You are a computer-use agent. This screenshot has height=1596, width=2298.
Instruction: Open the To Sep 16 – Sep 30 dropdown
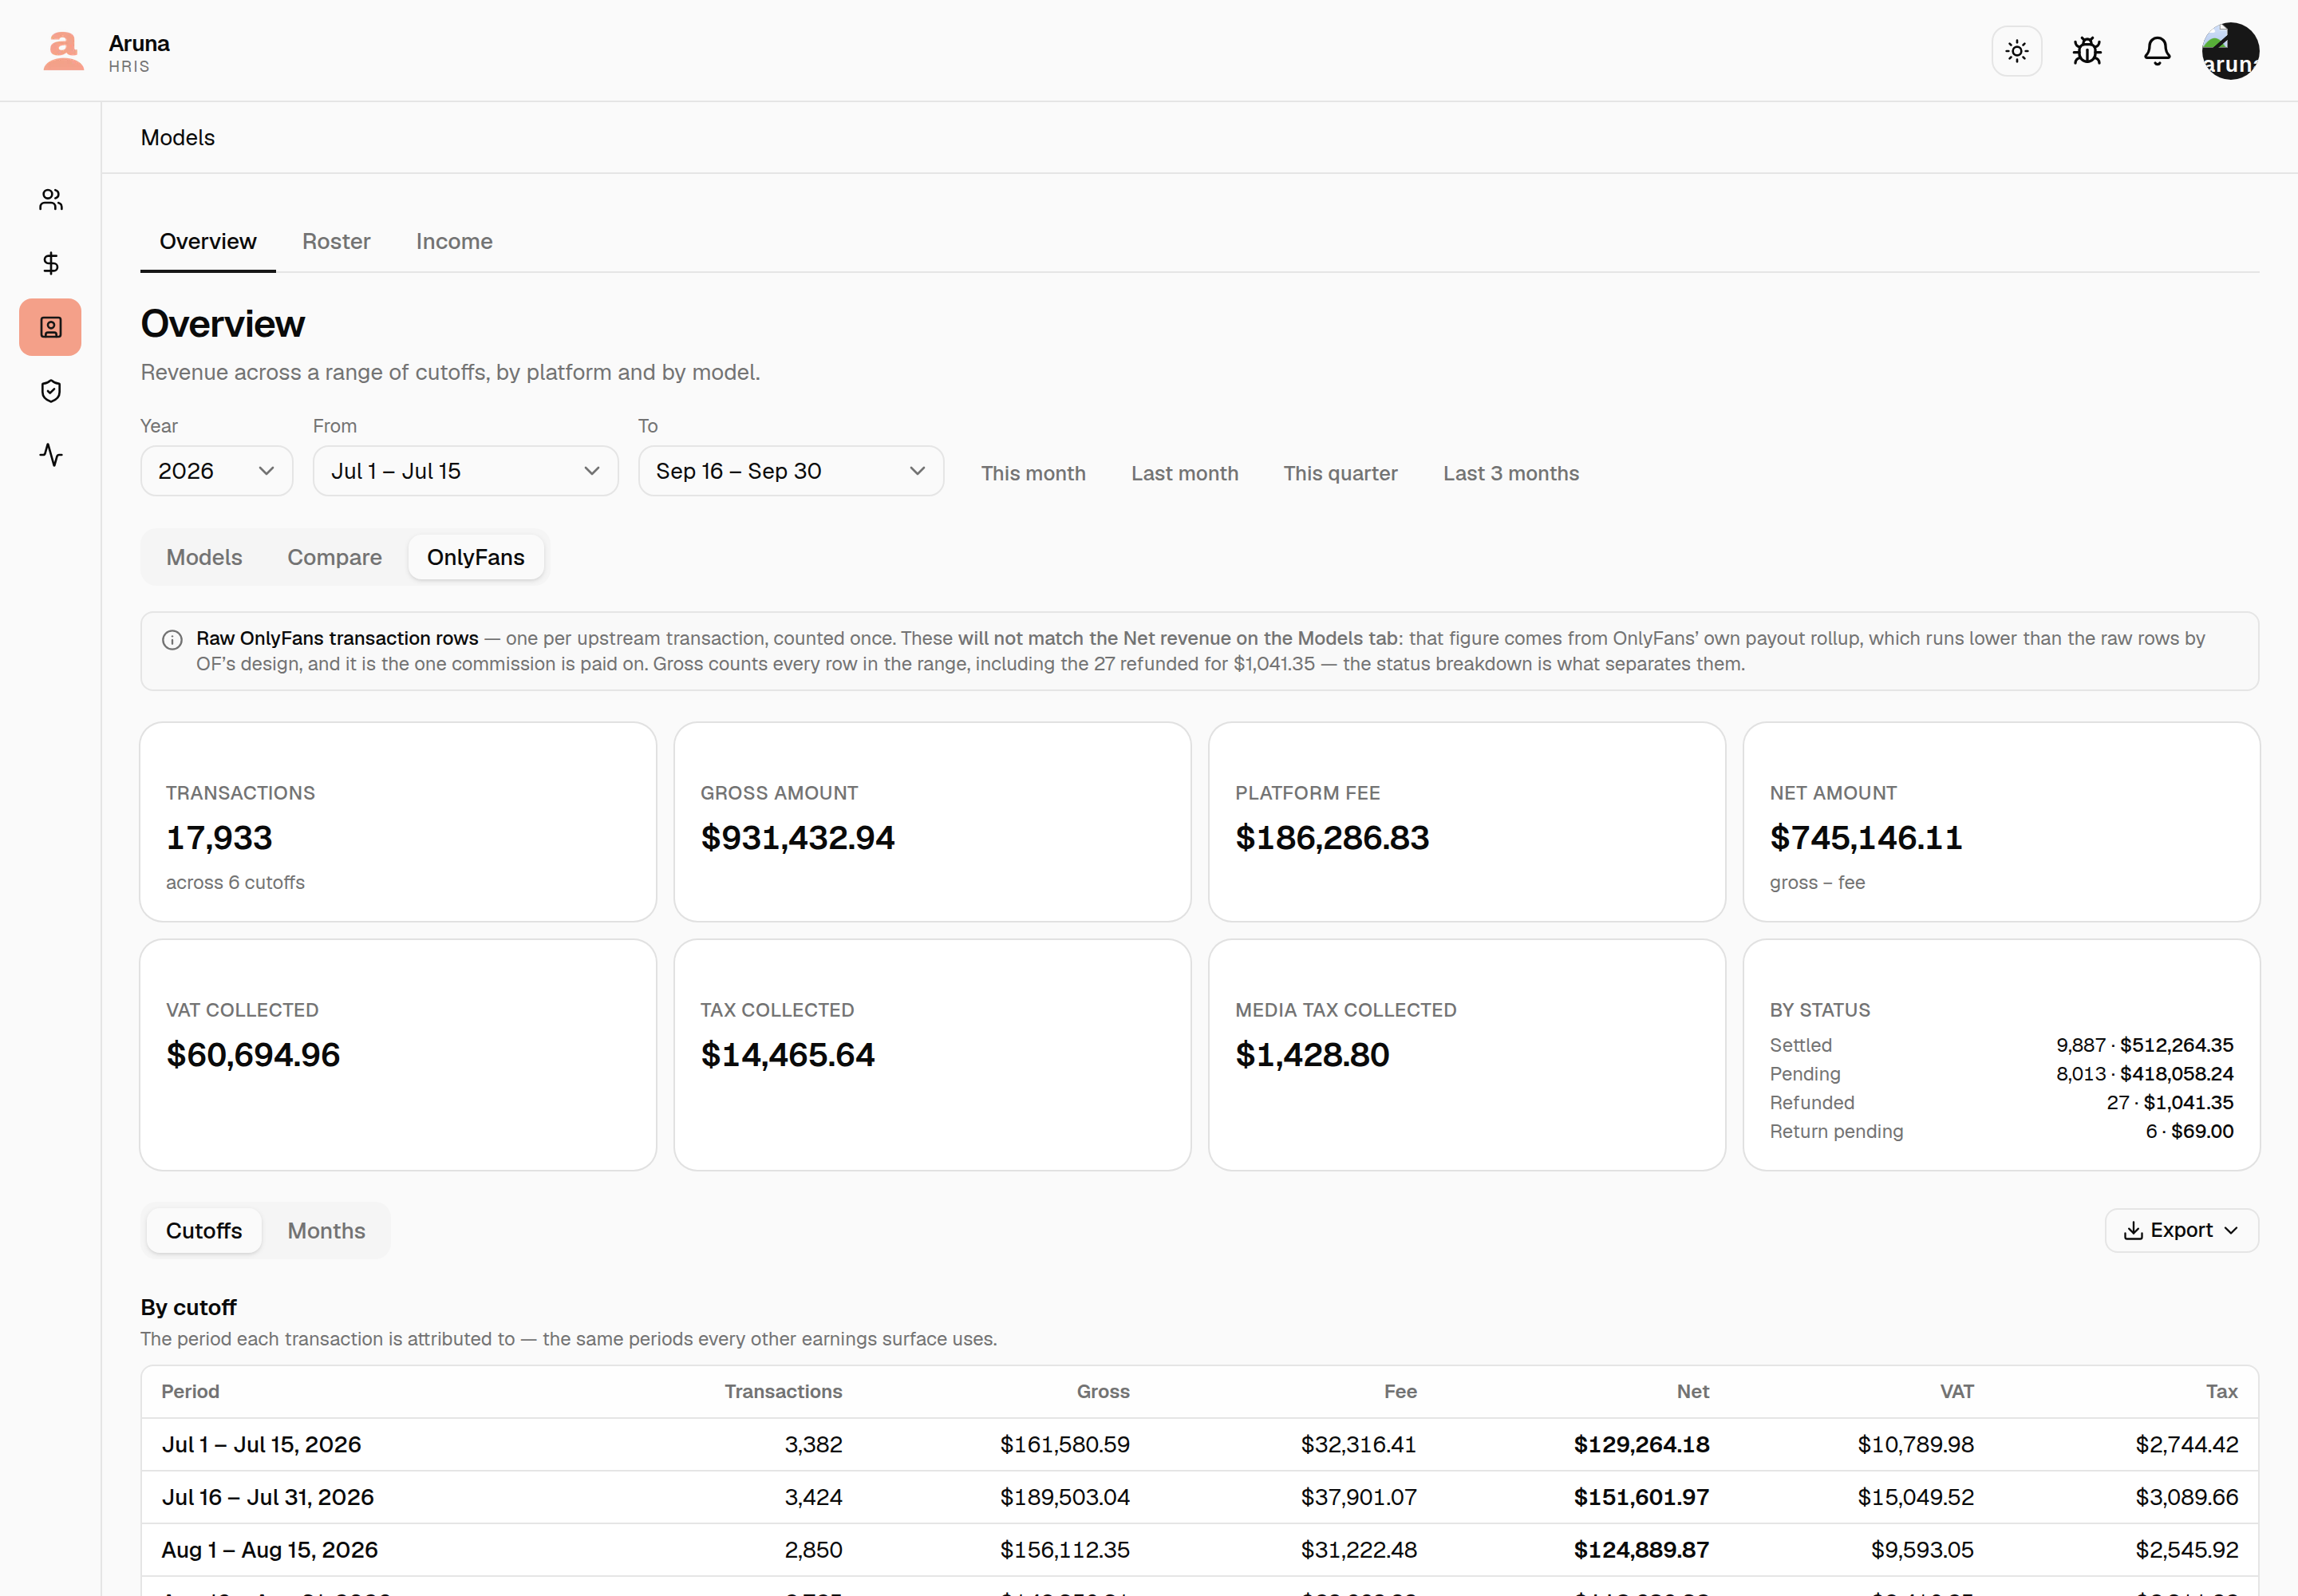pos(791,471)
